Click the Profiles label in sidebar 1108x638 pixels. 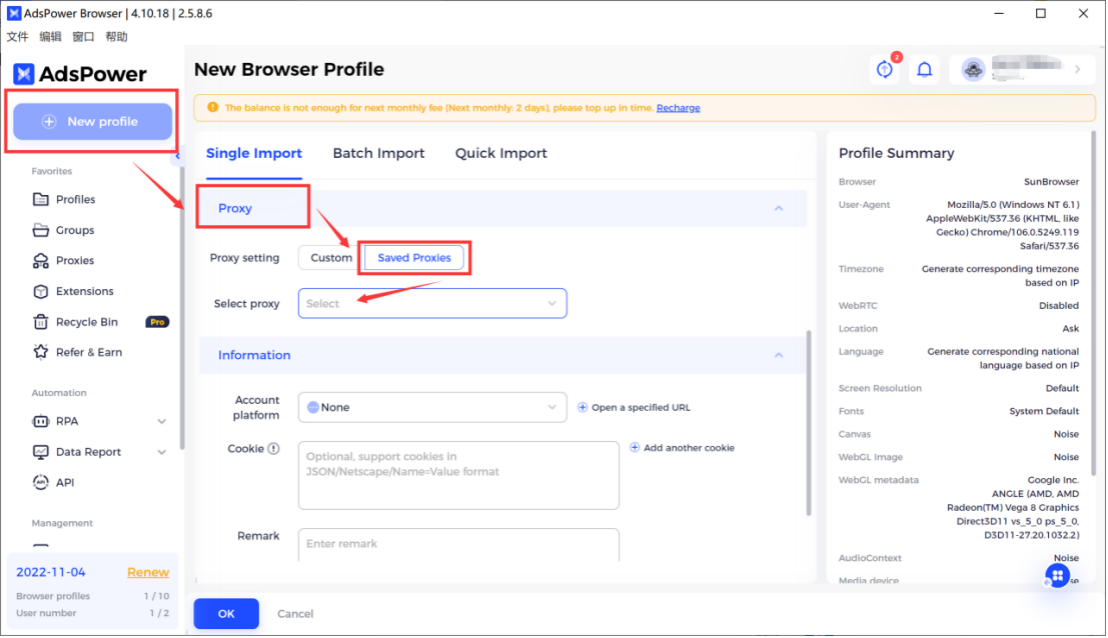point(76,200)
